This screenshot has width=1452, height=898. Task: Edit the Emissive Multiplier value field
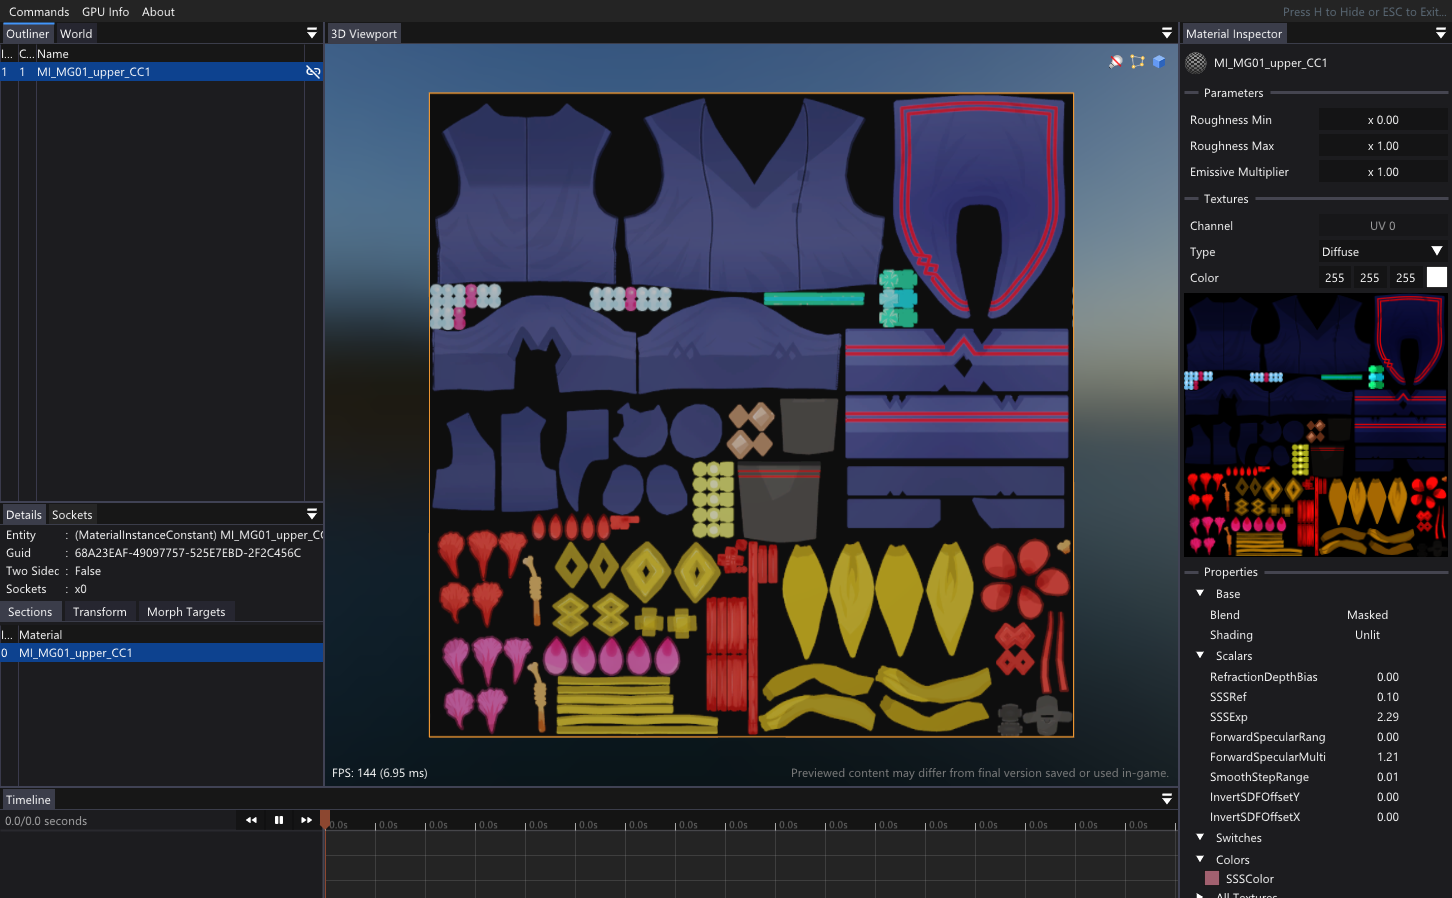[1383, 172]
